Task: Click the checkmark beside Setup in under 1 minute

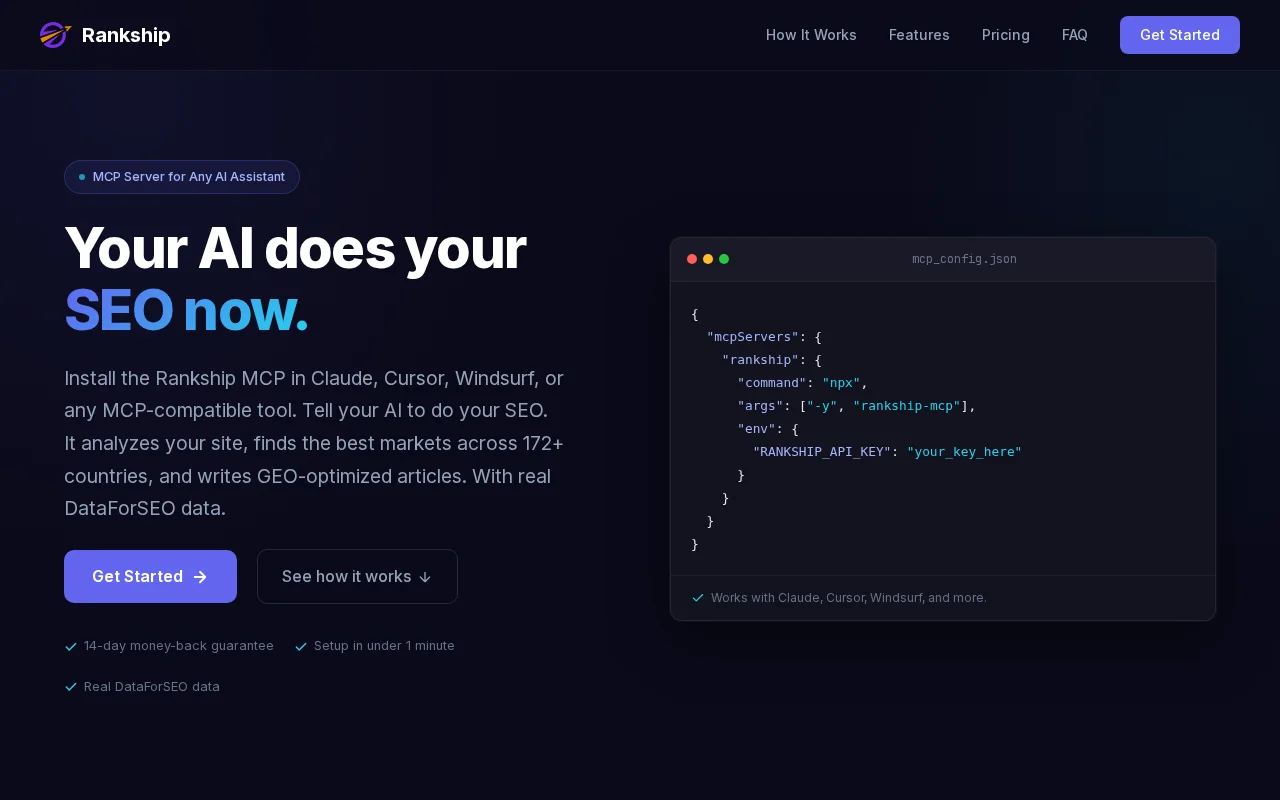Action: coord(301,646)
